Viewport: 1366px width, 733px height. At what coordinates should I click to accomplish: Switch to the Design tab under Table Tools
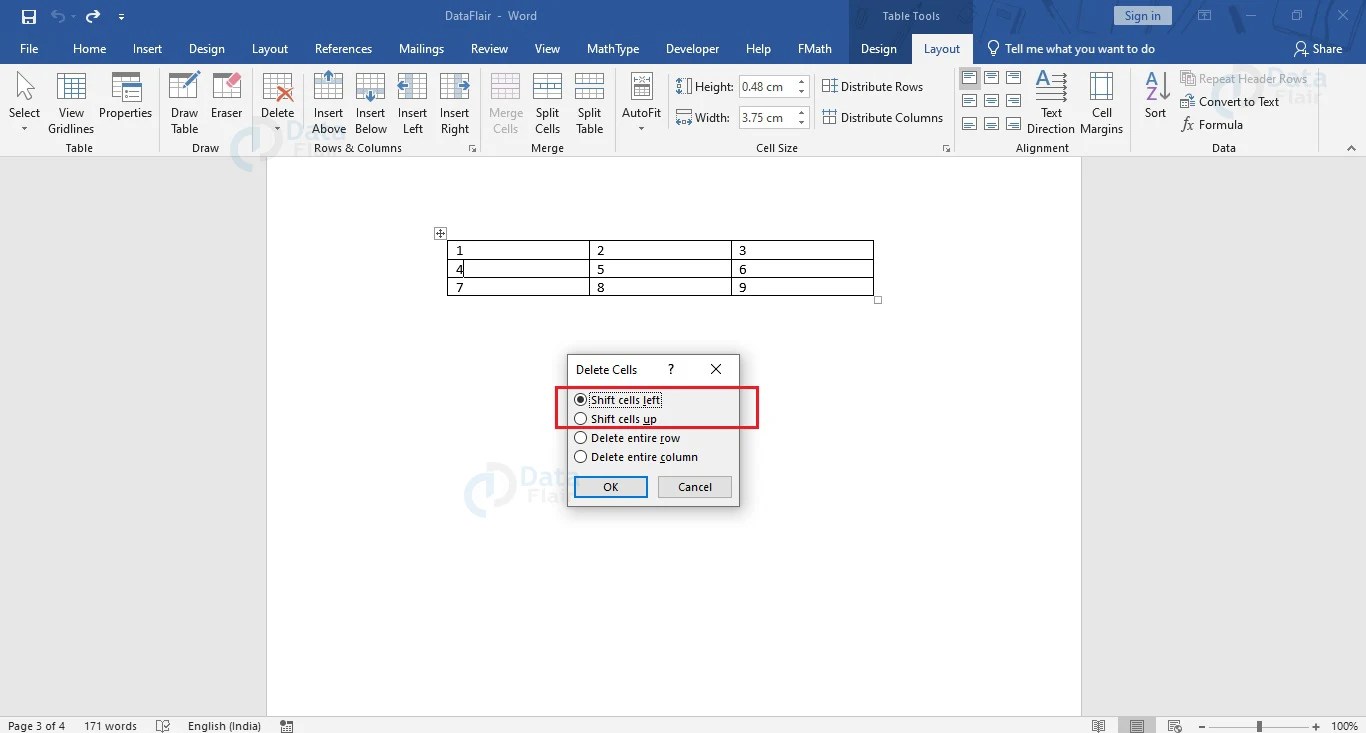pyautogui.click(x=878, y=48)
